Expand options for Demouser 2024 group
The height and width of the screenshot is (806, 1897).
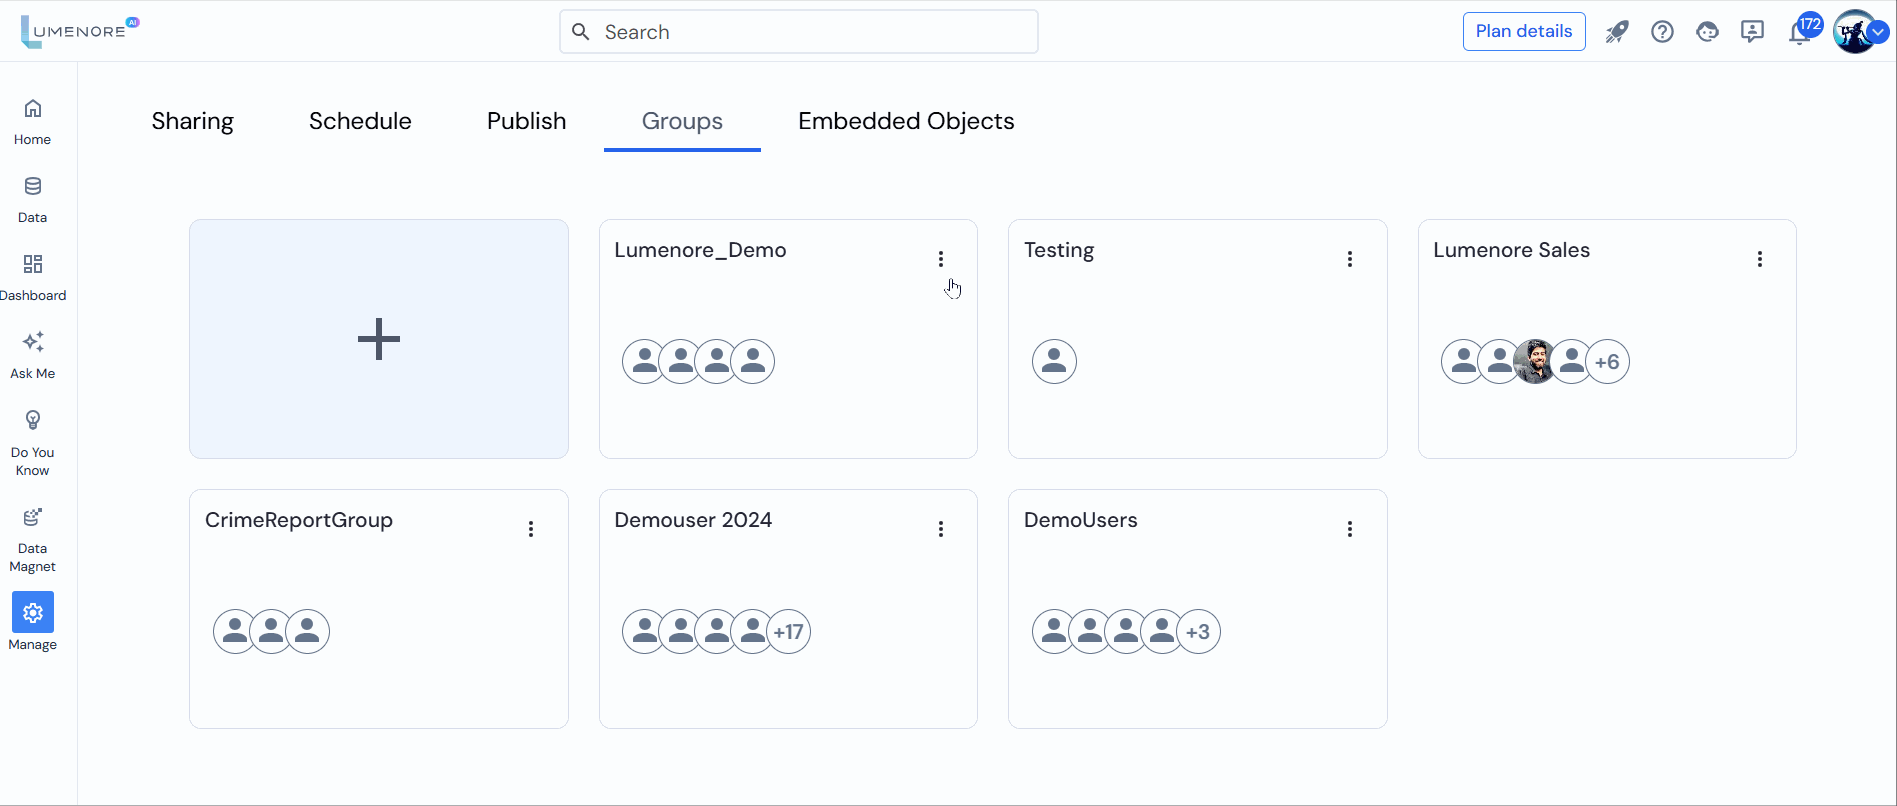tap(940, 529)
